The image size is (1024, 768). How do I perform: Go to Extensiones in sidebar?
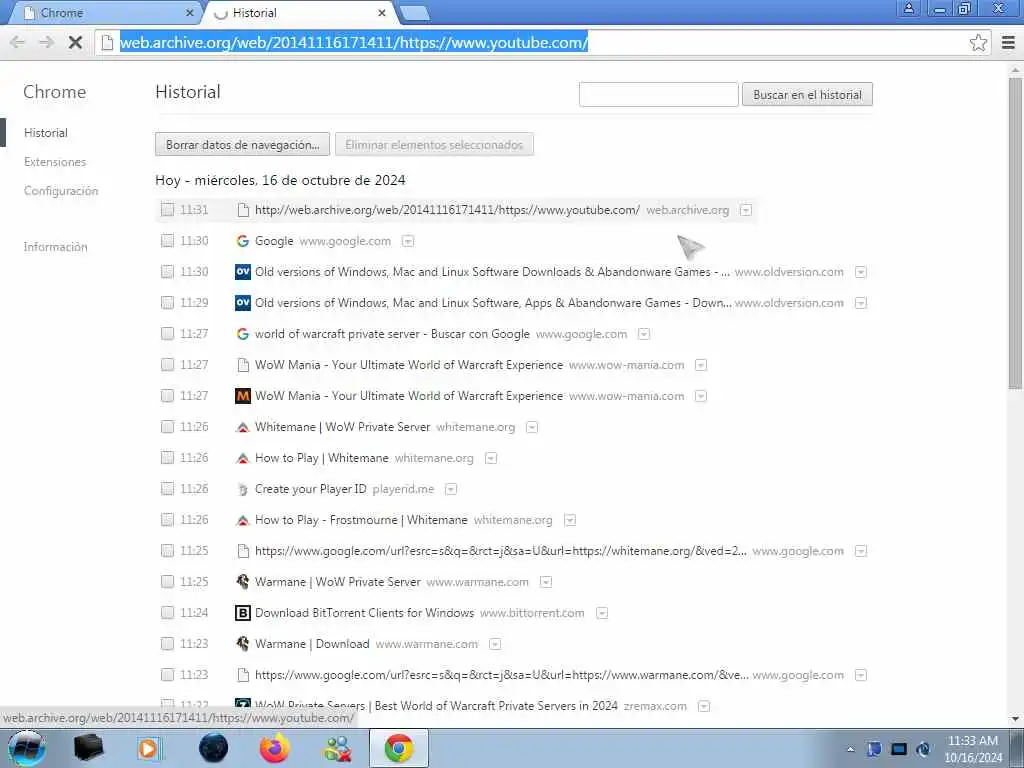55,162
